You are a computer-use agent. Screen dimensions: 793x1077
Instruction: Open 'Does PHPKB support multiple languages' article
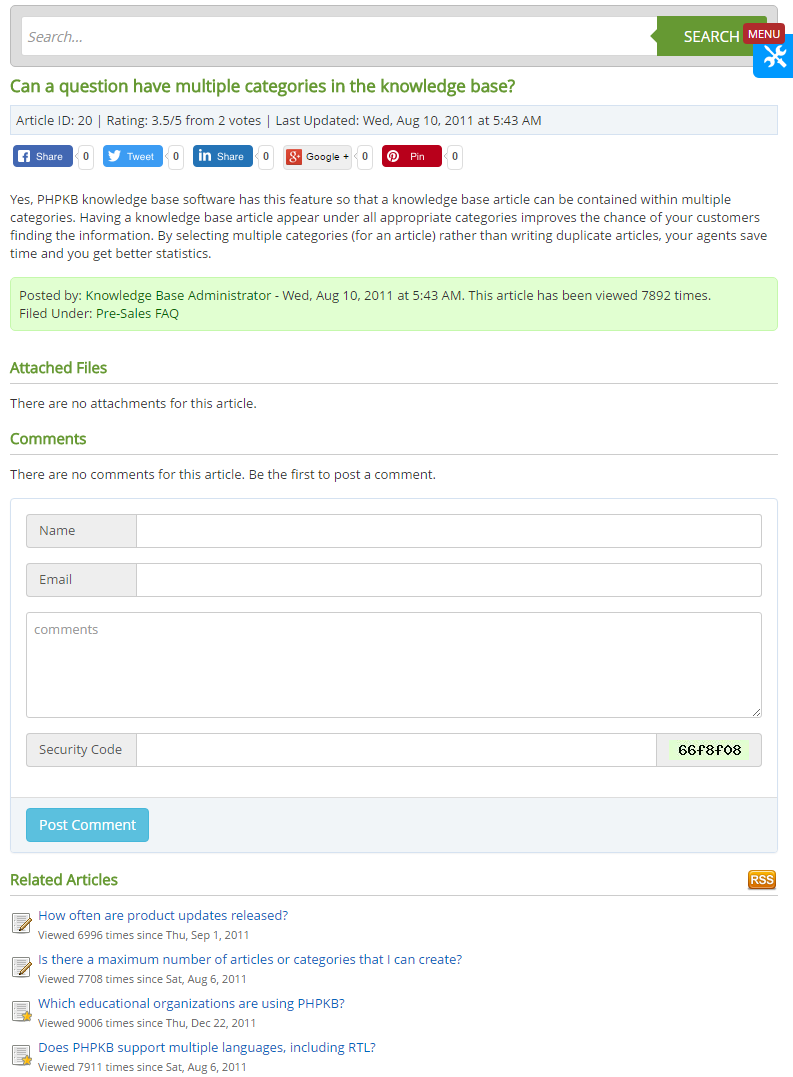[x=207, y=1047]
